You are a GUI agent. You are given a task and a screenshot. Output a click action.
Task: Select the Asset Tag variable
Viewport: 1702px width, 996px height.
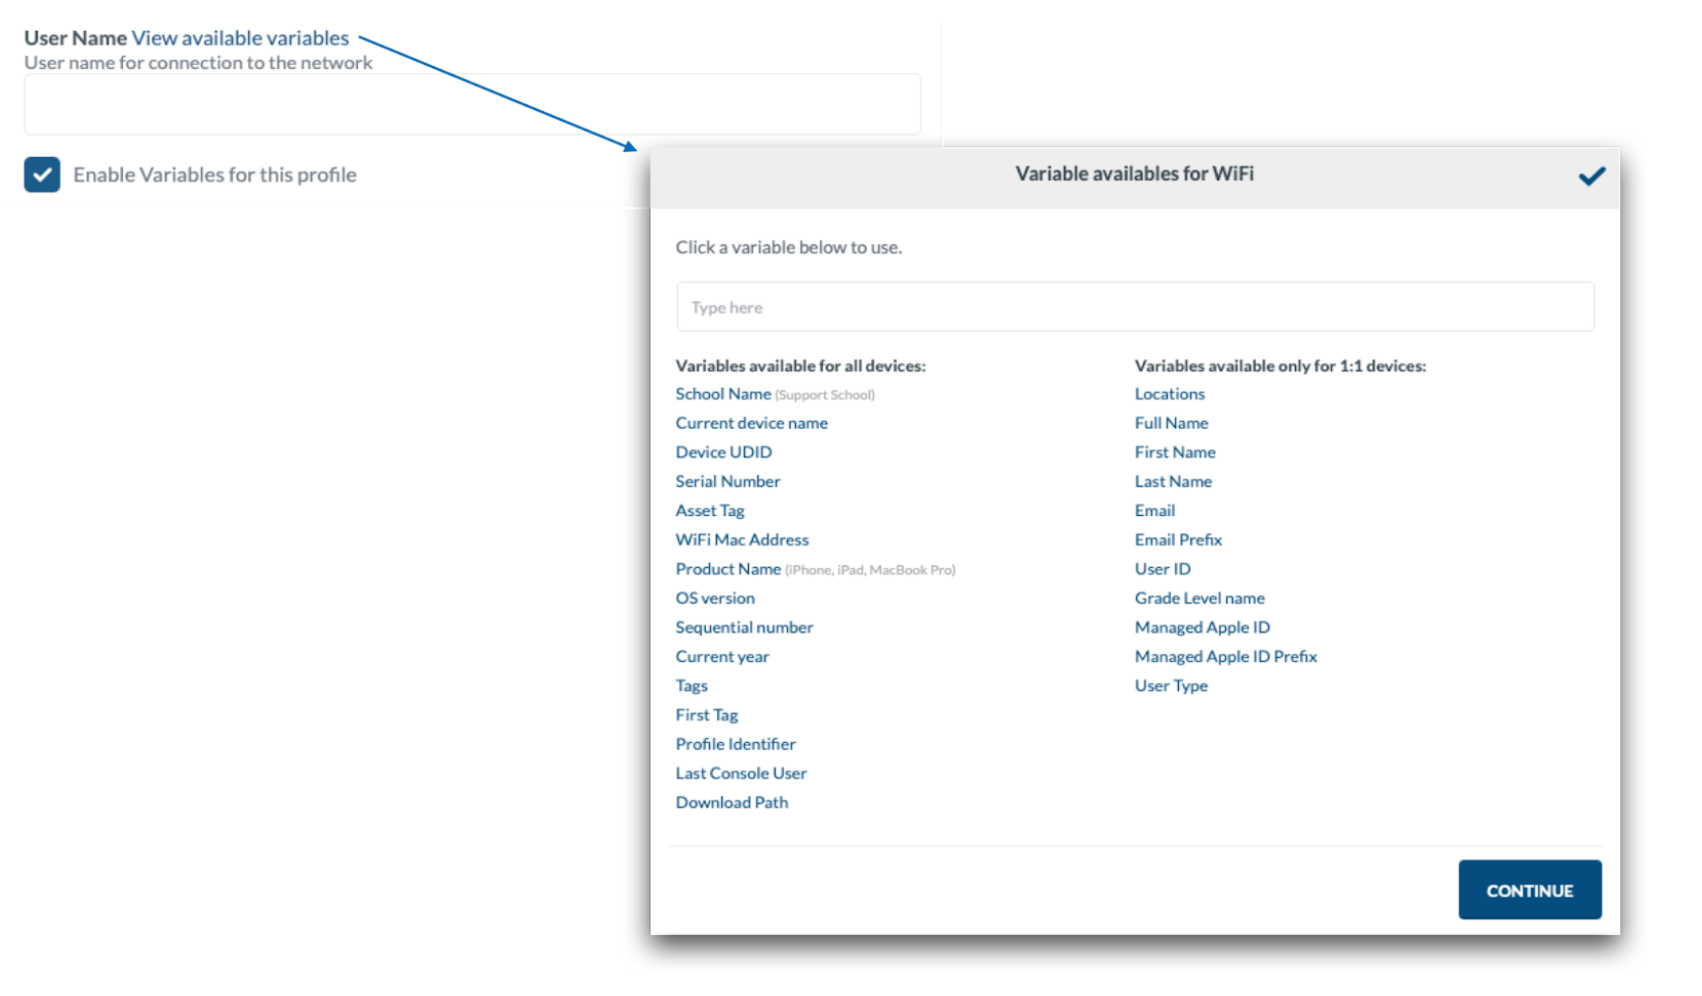click(709, 510)
